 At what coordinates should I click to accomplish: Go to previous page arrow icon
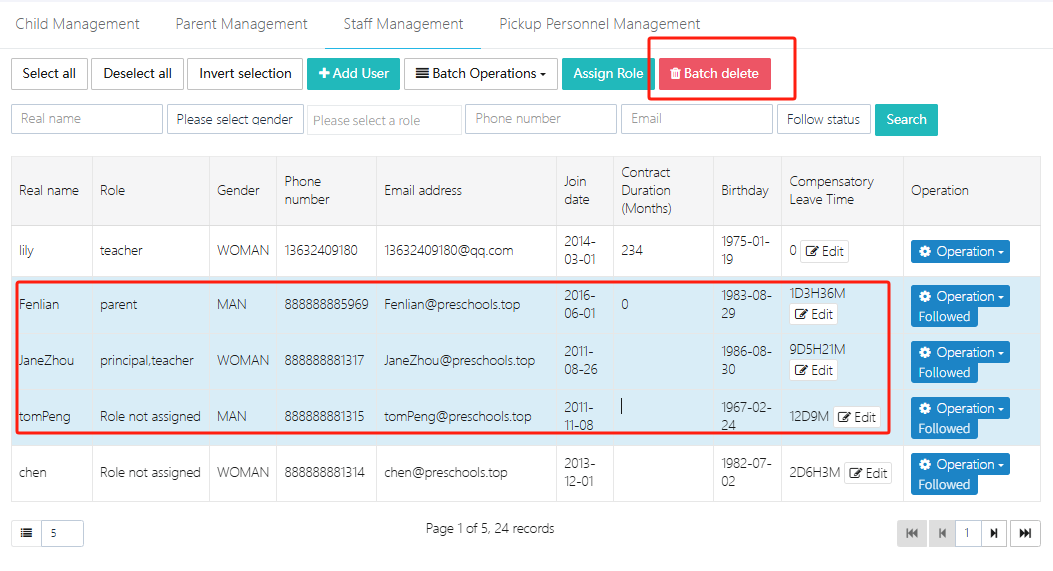(x=941, y=534)
